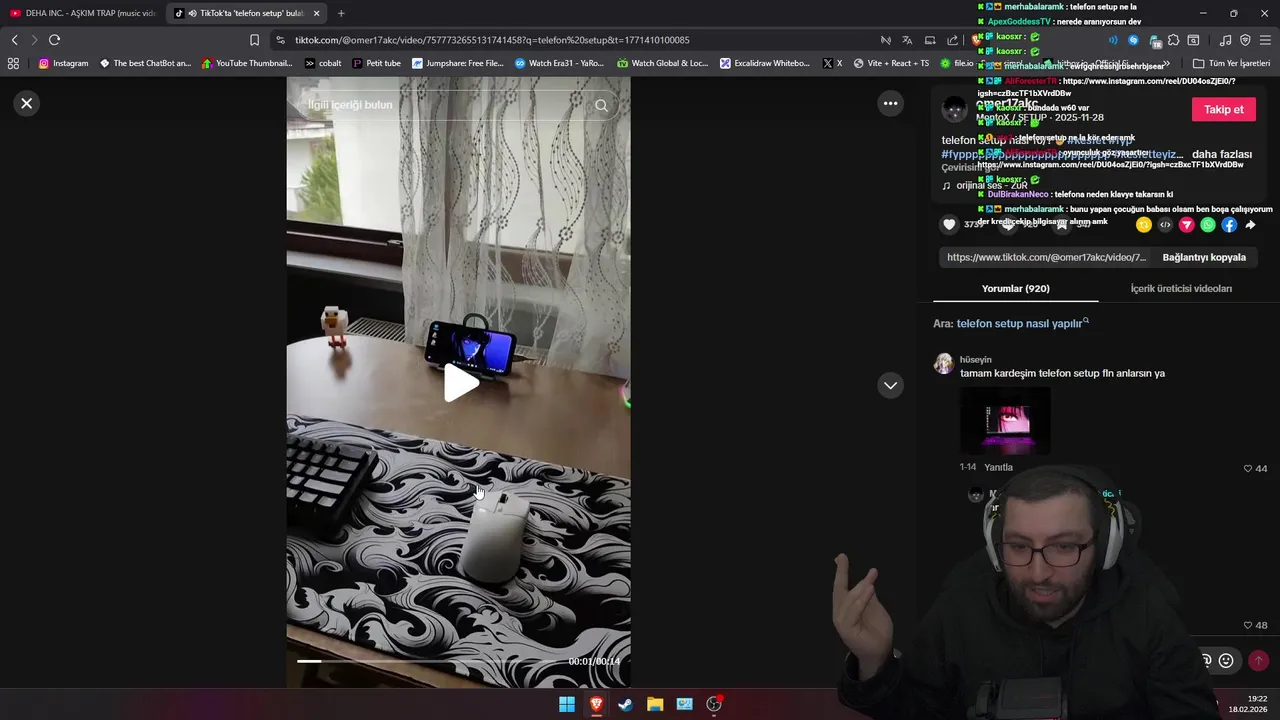The image size is (1280, 720).
Task: Open 'Tüm Yer İşaretleri' bookmarks folder
Action: tap(1232, 63)
